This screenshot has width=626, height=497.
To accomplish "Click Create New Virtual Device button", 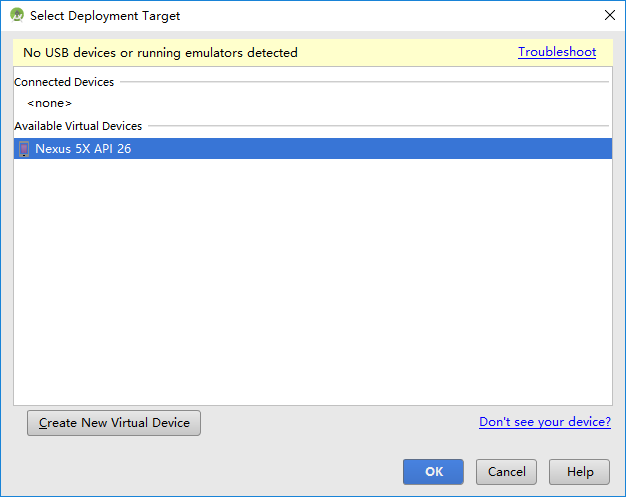I will (114, 423).
